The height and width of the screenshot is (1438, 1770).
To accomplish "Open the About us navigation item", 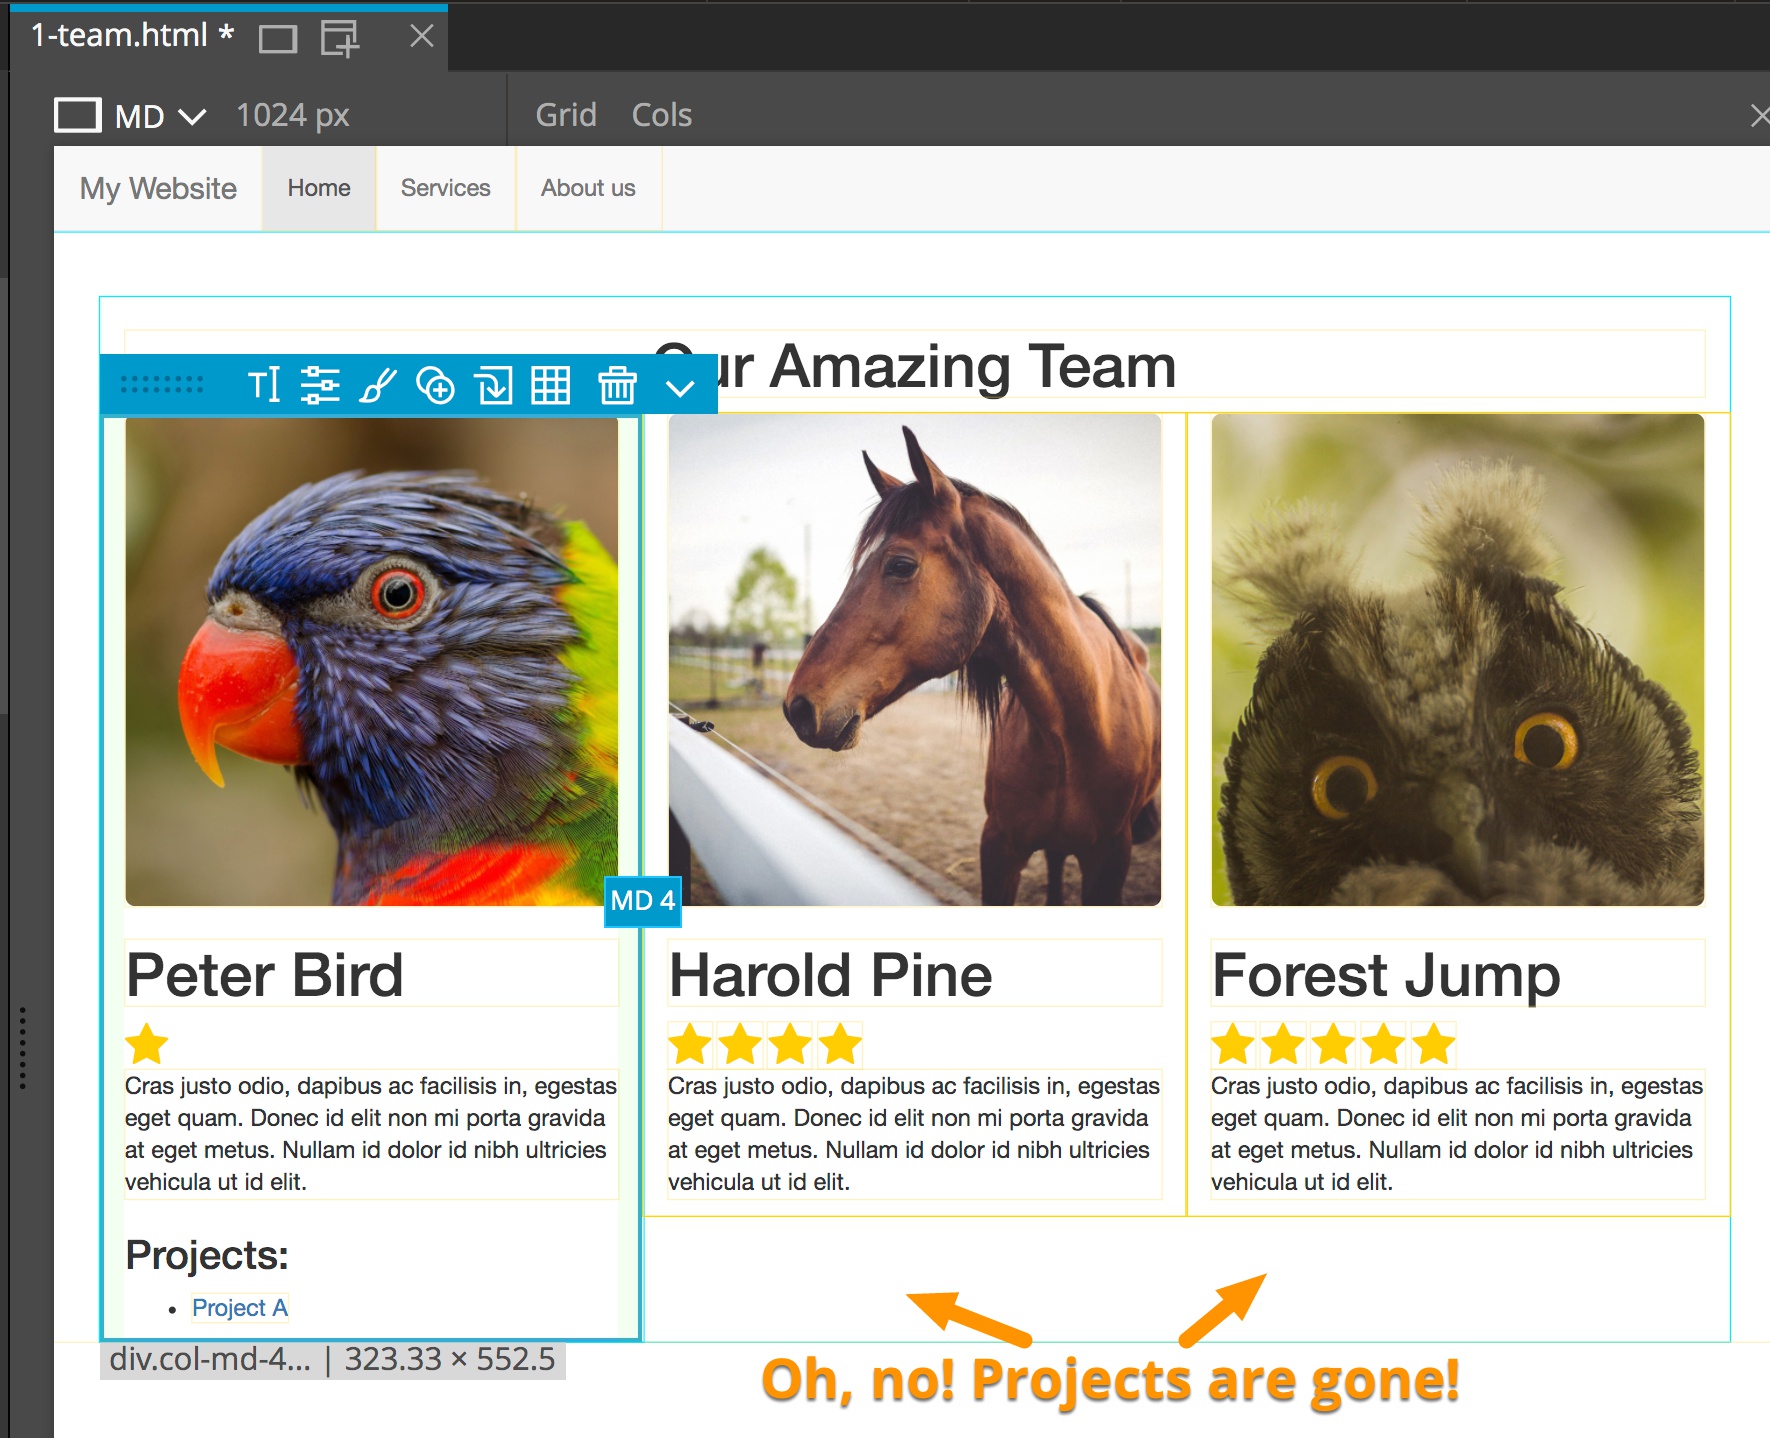I will (588, 188).
